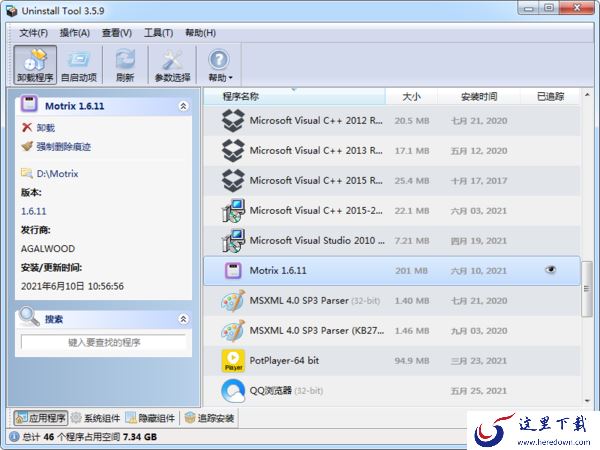Click the Motrix icon in details panel header
The width and height of the screenshot is (600, 450).
[29, 104]
